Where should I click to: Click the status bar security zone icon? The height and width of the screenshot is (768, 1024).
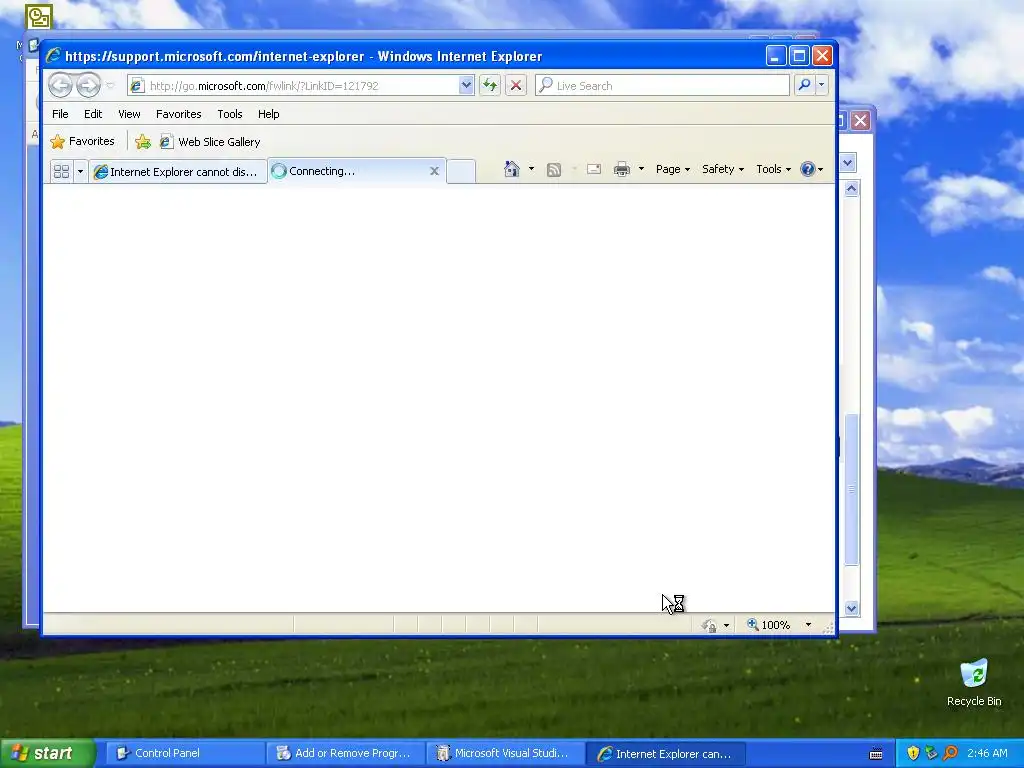coord(709,626)
